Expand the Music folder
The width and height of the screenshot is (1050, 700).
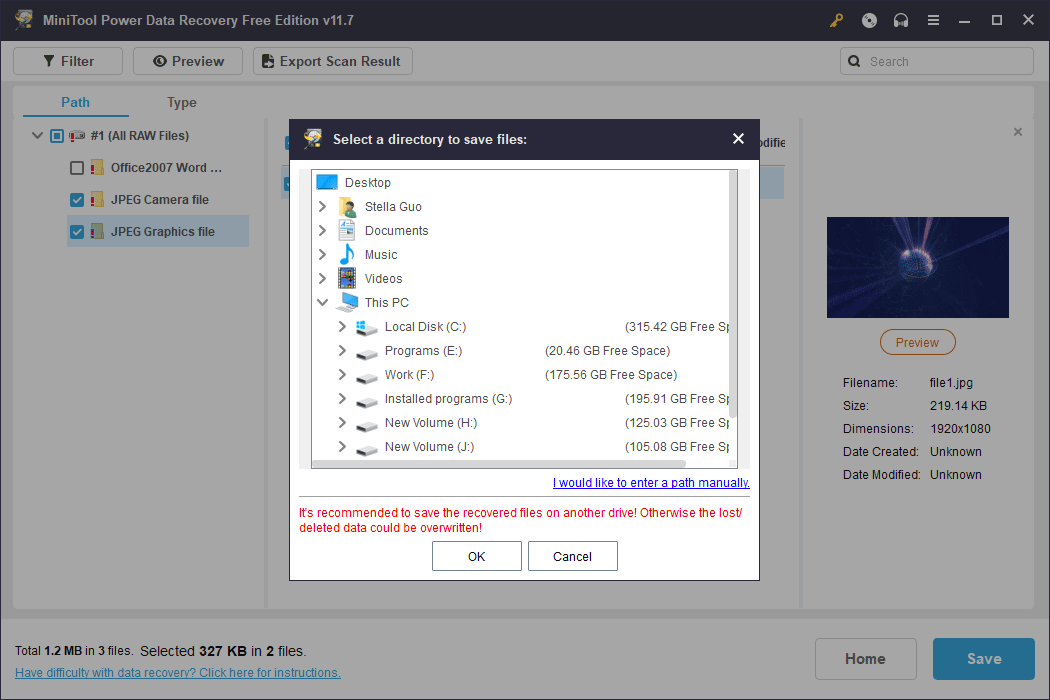(x=322, y=255)
